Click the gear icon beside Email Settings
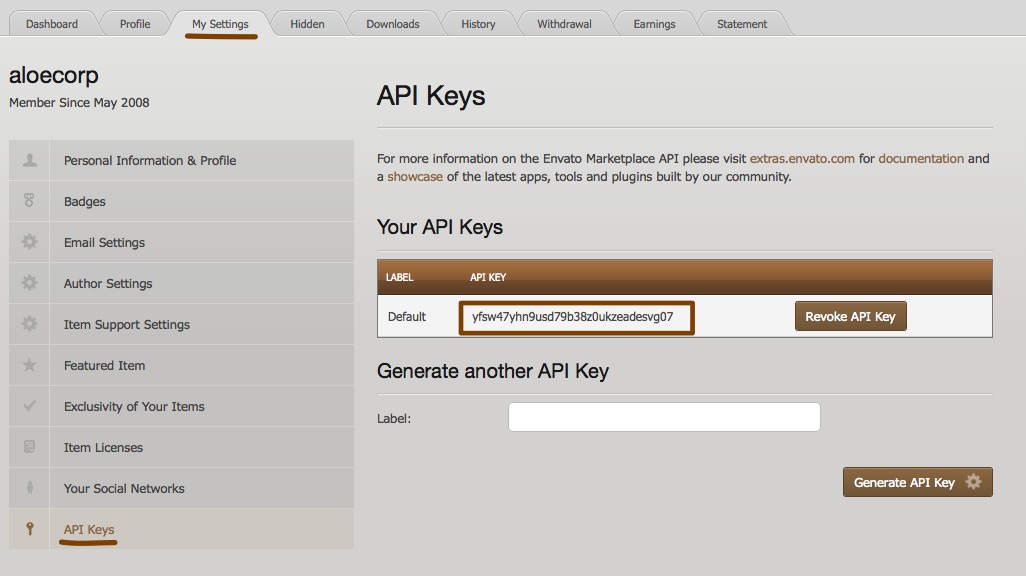This screenshot has height=576, width=1026. pos(29,242)
